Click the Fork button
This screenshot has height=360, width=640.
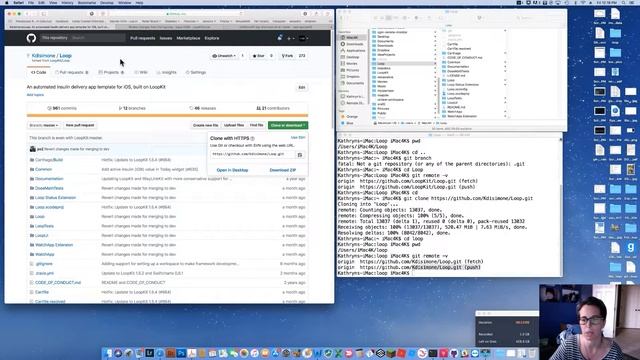pyautogui.click(x=287, y=56)
